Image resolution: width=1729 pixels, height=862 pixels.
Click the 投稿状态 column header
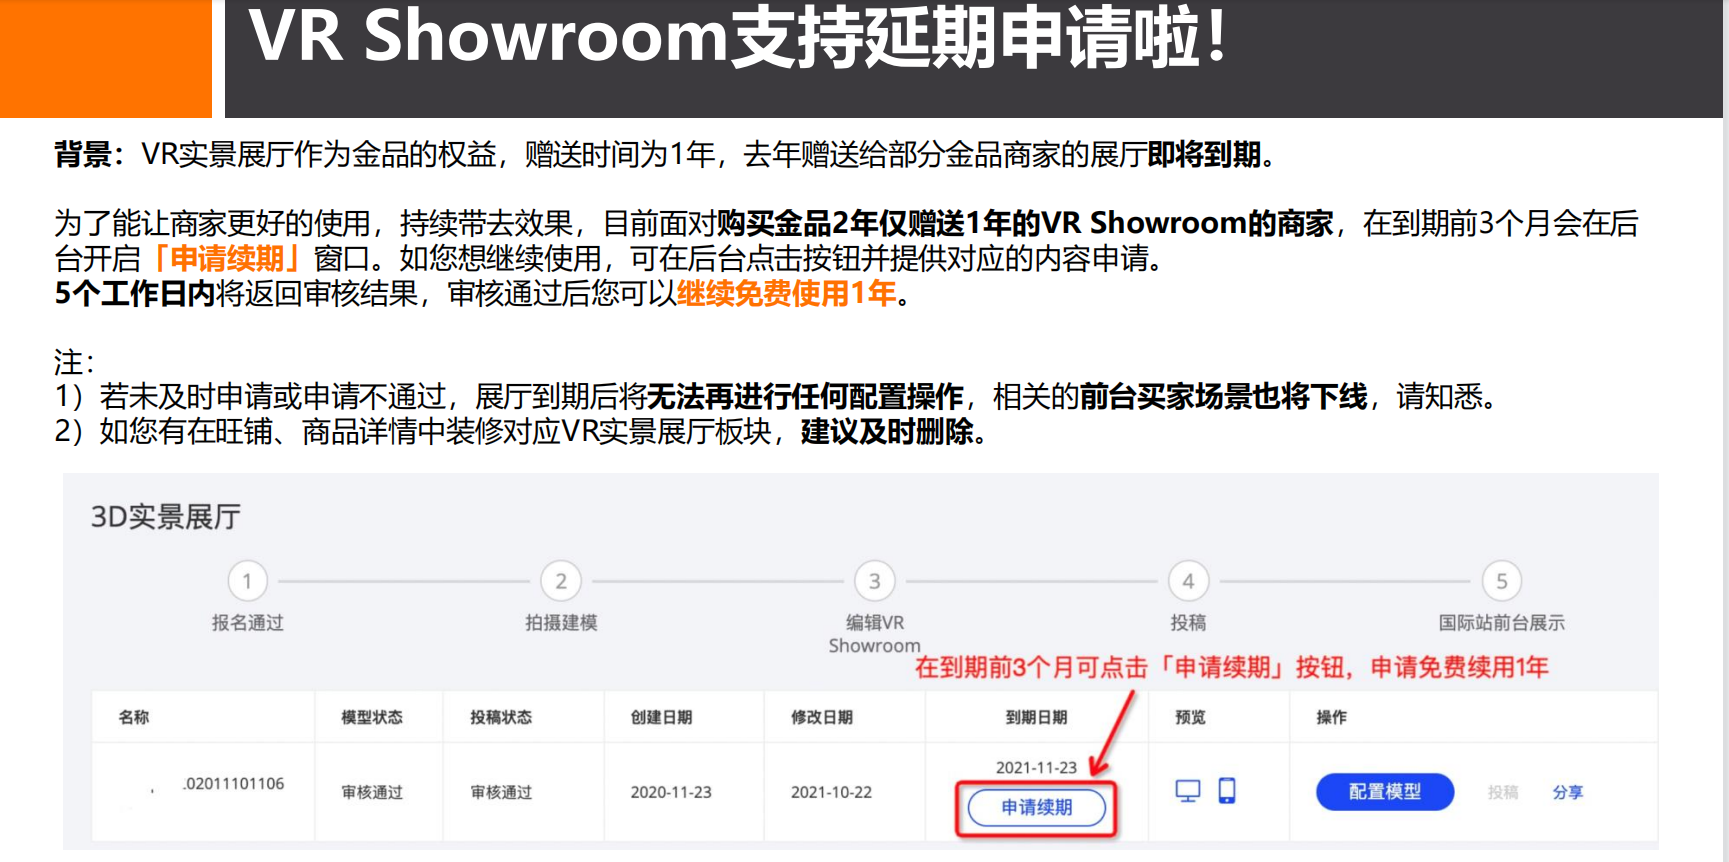point(501,717)
